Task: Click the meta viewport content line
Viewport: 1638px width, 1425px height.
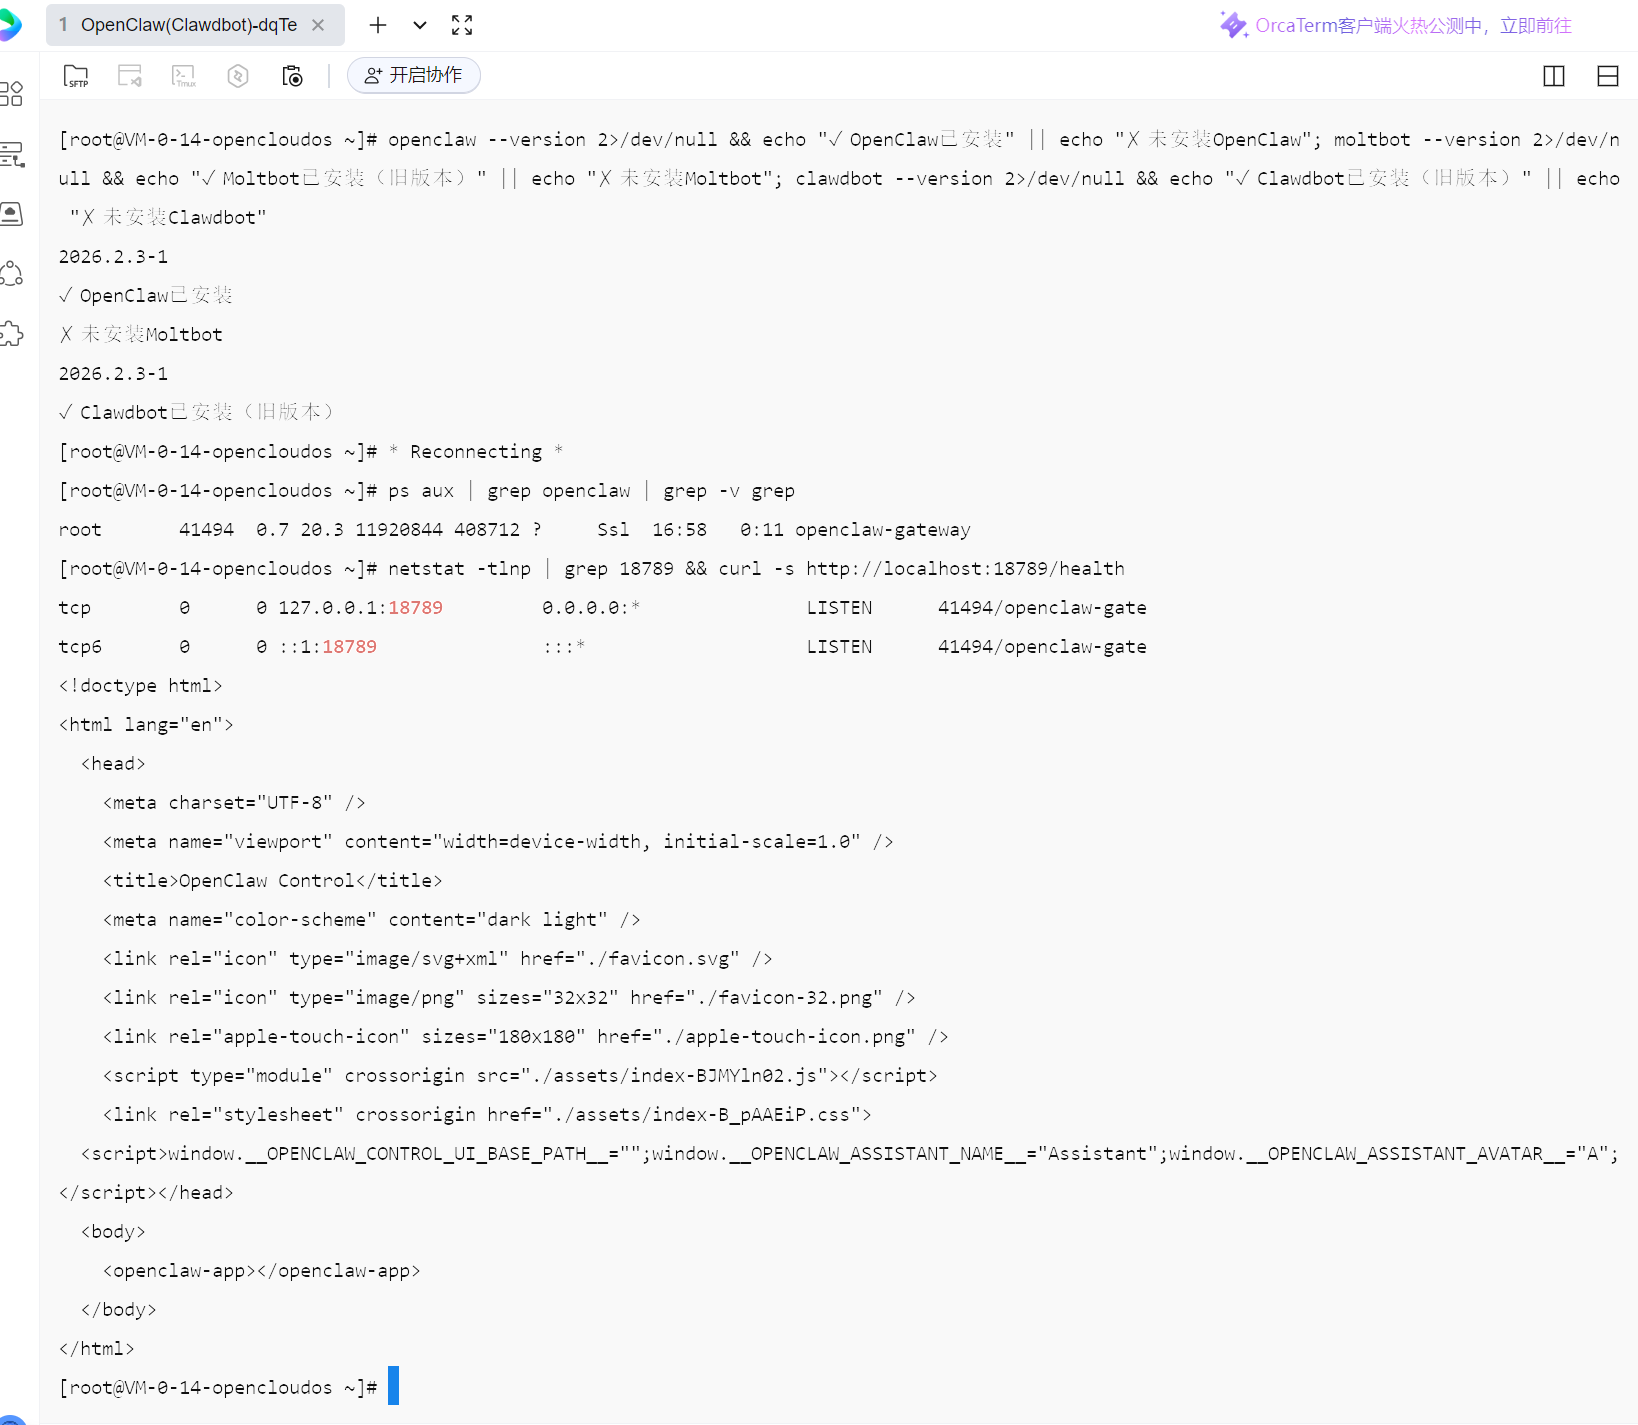Action: (498, 842)
